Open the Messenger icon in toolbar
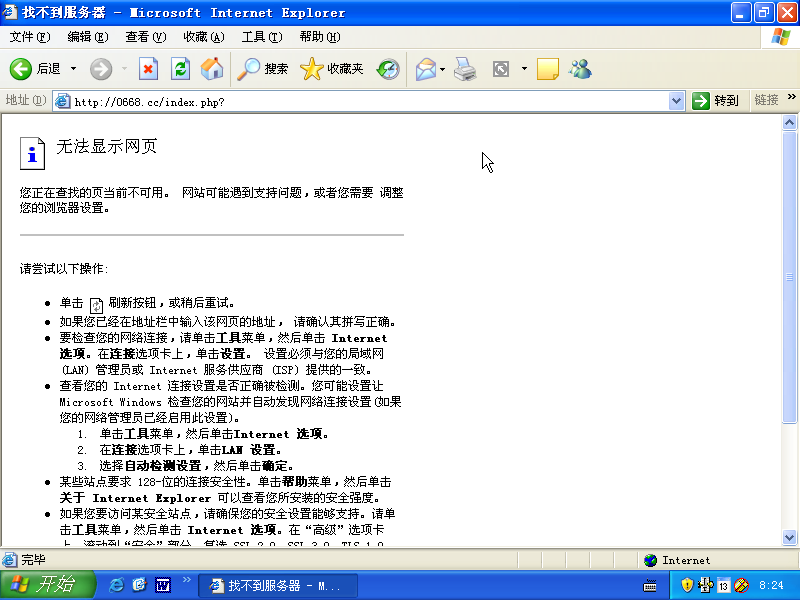The image size is (800, 600). click(x=580, y=69)
